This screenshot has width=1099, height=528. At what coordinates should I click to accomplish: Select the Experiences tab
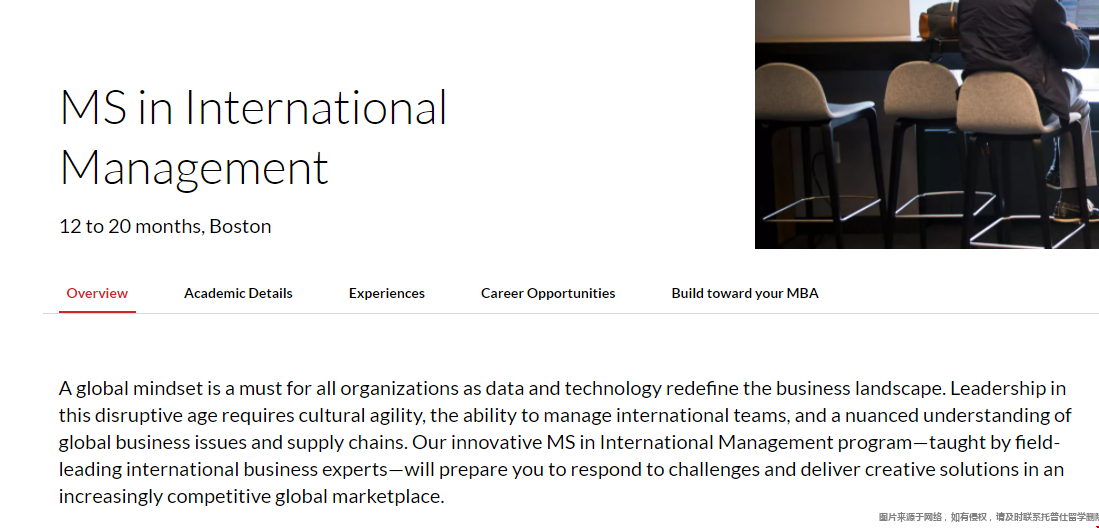point(387,293)
